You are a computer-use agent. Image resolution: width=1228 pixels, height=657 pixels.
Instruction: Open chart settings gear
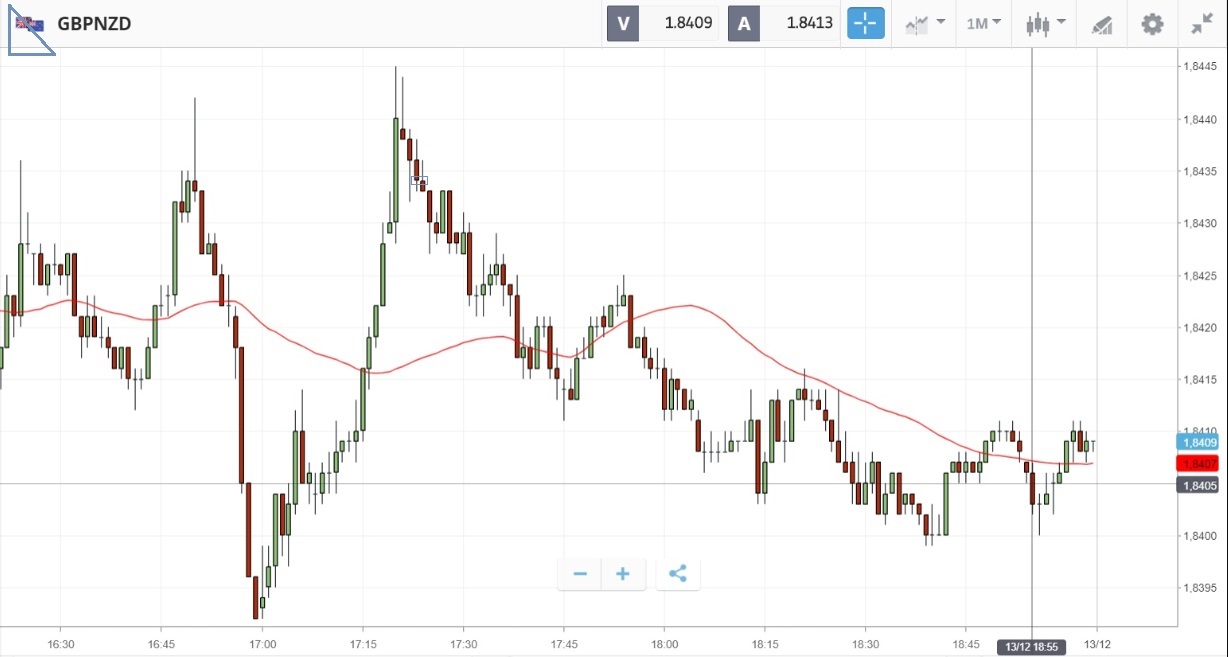point(1152,24)
